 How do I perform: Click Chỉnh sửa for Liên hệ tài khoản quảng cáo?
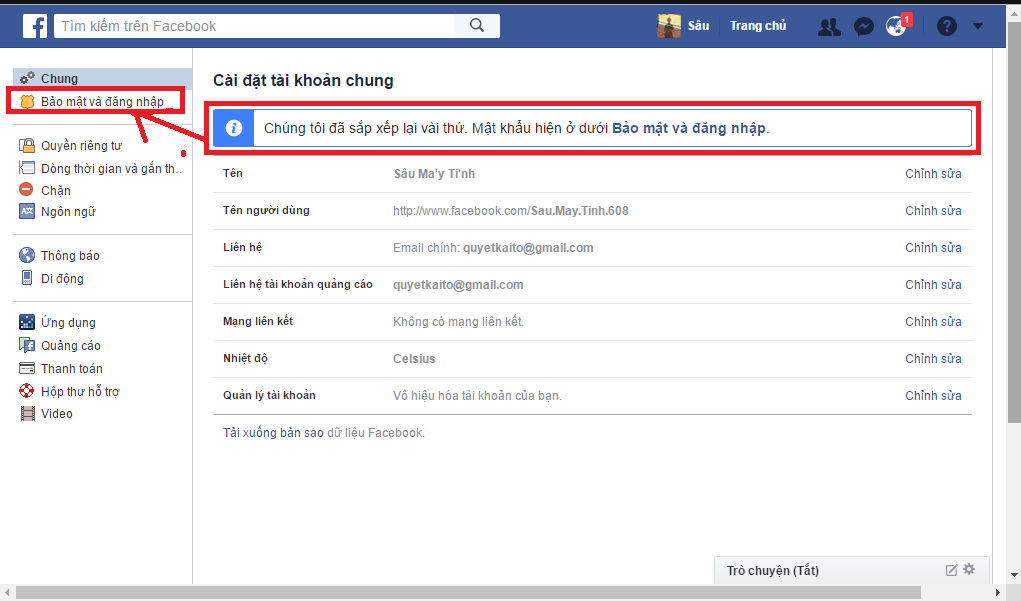[x=933, y=285]
